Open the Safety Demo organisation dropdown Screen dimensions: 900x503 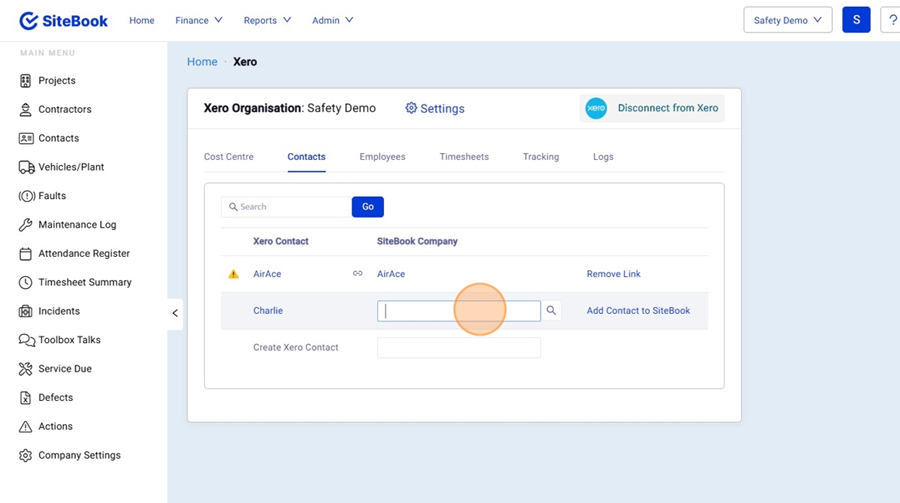pyautogui.click(x=787, y=20)
